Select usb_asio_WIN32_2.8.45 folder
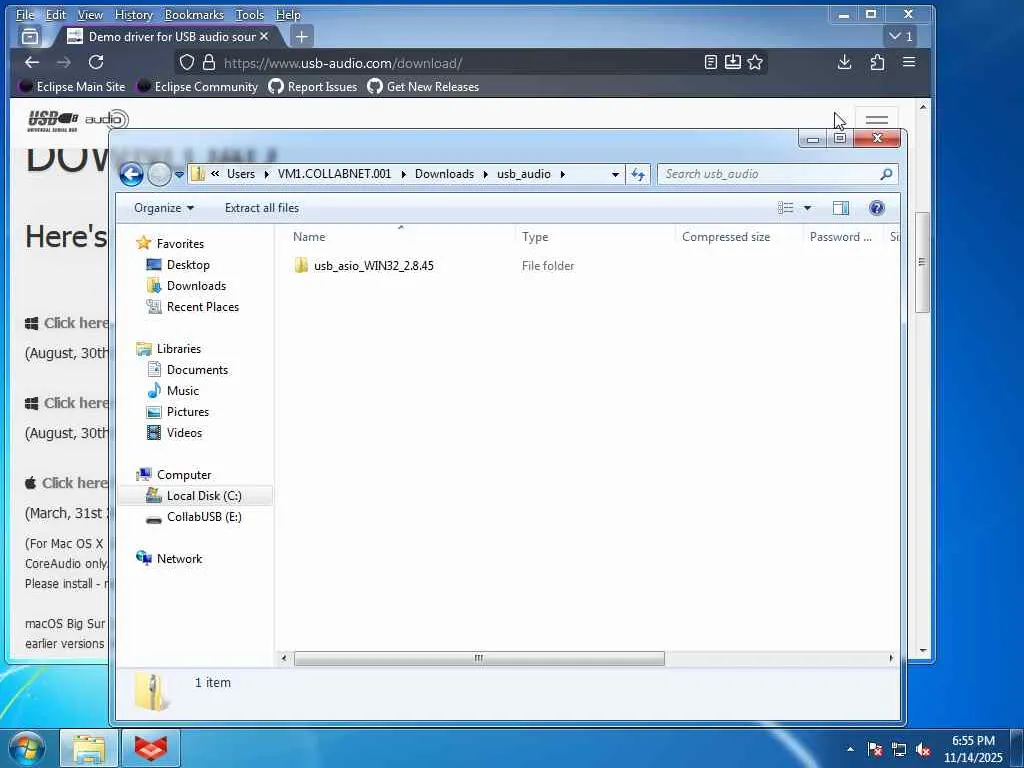The image size is (1024, 768). [373, 266]
